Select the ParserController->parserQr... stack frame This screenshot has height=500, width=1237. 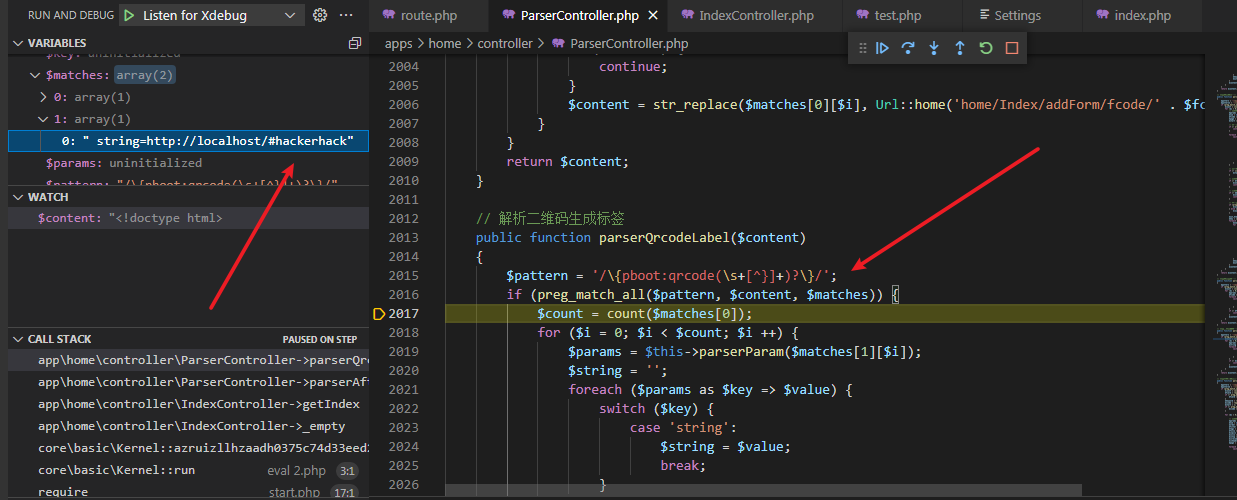pyautogui.click(x=188, y=360)
